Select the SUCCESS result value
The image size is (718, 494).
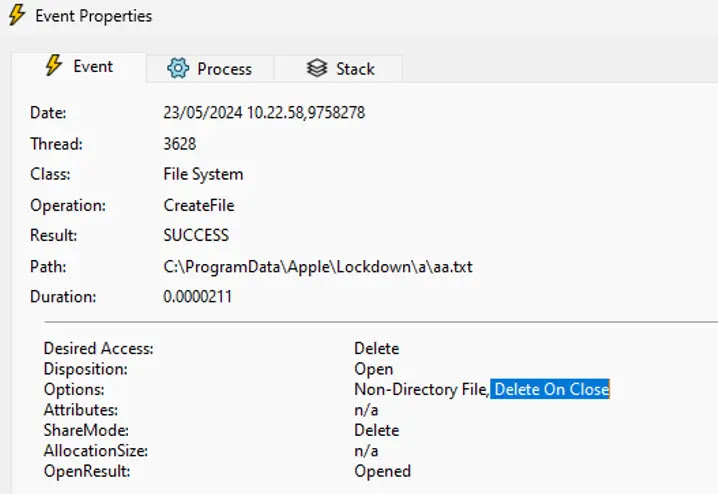click(x=196, y=235)
